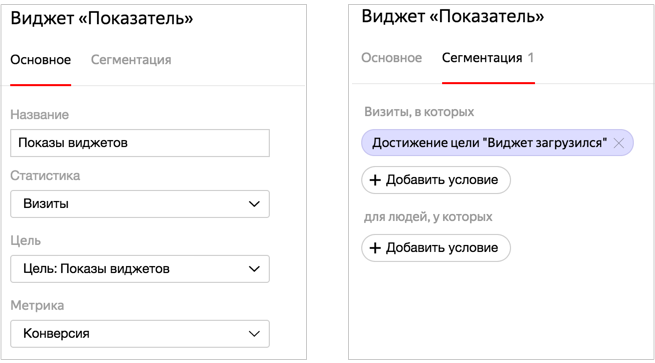Screen dimensions: 655x363
Task: Click the Статистика label
Action: tap(45, 175)
